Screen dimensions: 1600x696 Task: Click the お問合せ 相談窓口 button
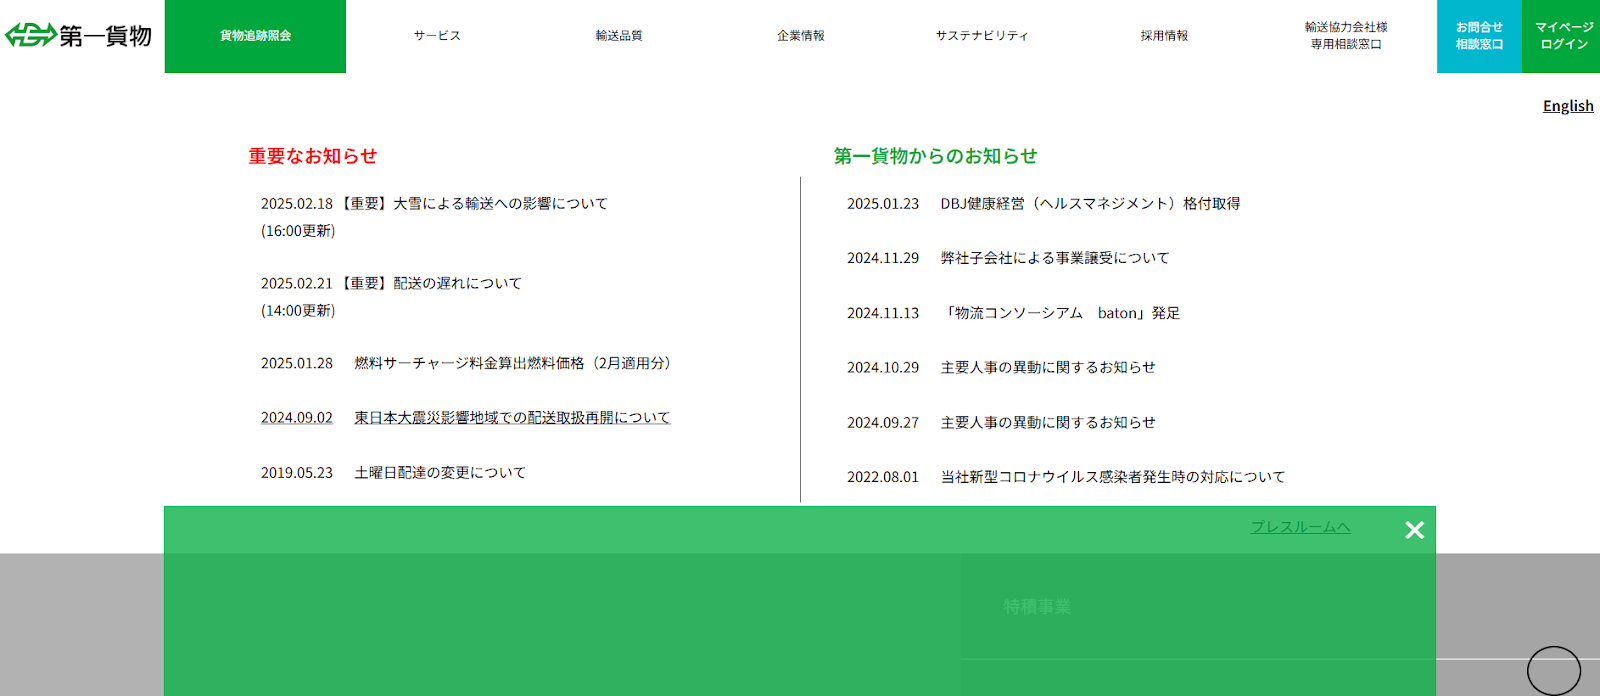1479,36
